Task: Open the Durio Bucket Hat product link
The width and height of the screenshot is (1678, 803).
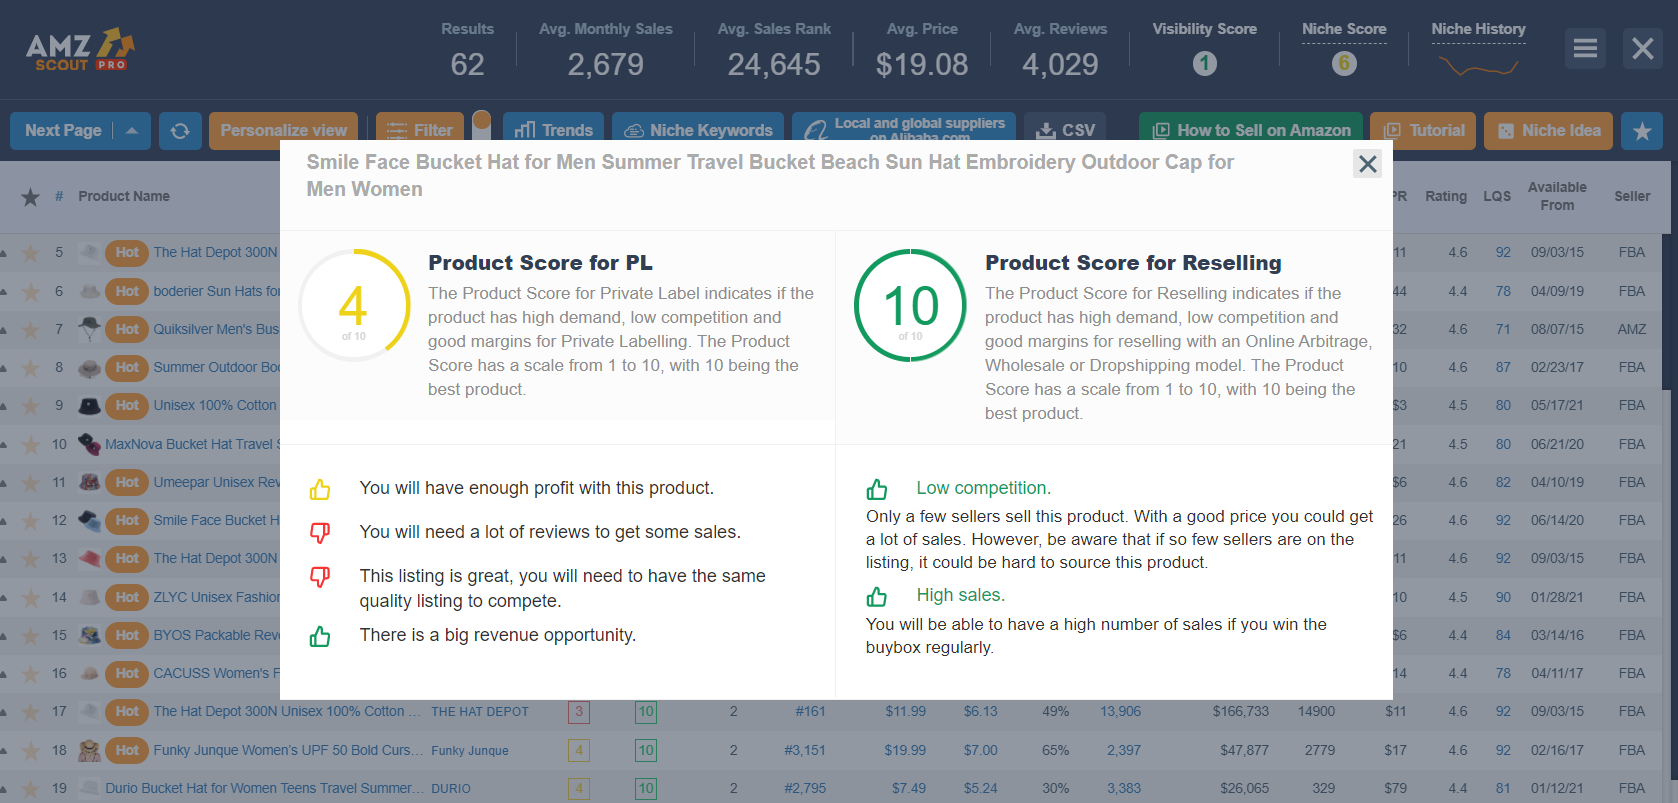Action: tap(264, 788)
